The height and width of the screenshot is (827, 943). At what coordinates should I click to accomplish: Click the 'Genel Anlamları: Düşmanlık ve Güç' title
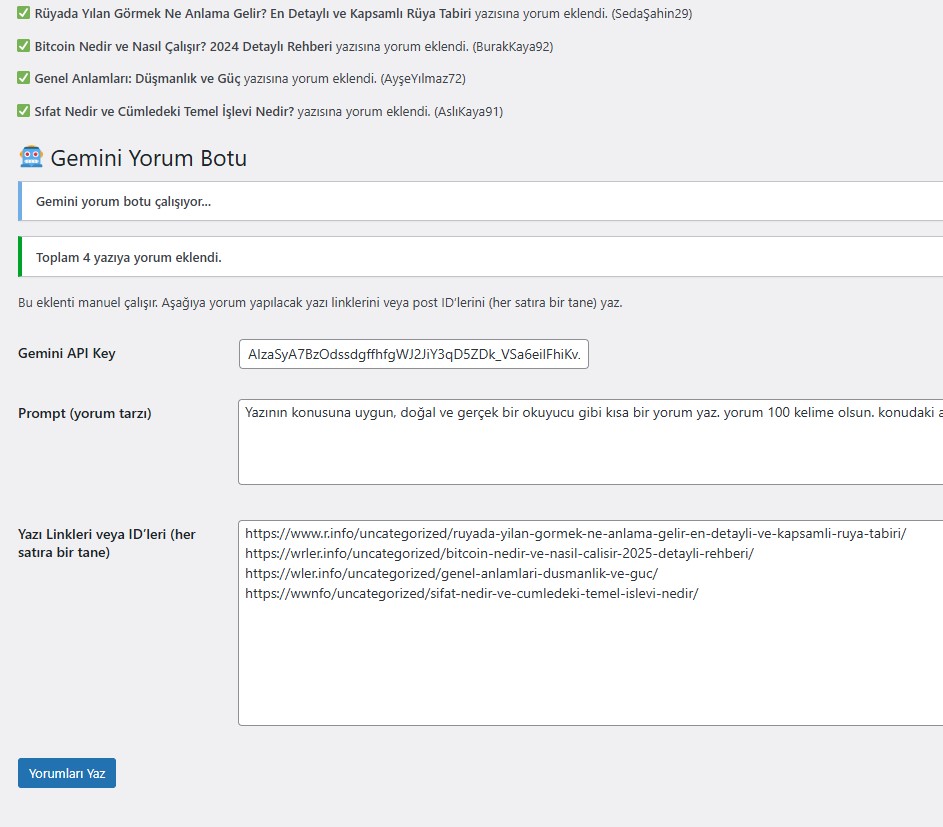tap(137, 79)
